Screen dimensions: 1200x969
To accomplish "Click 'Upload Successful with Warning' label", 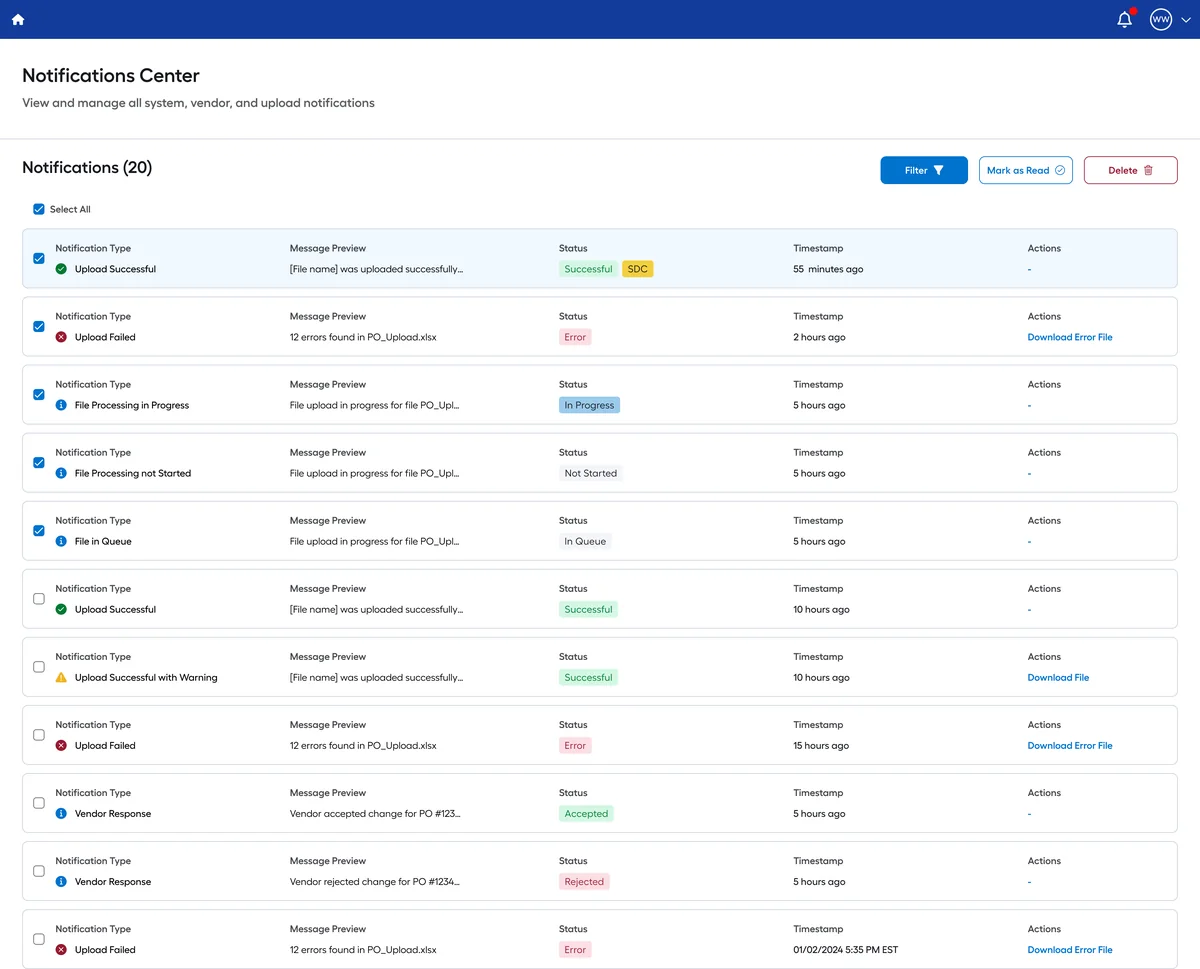I will coord(146,677).
